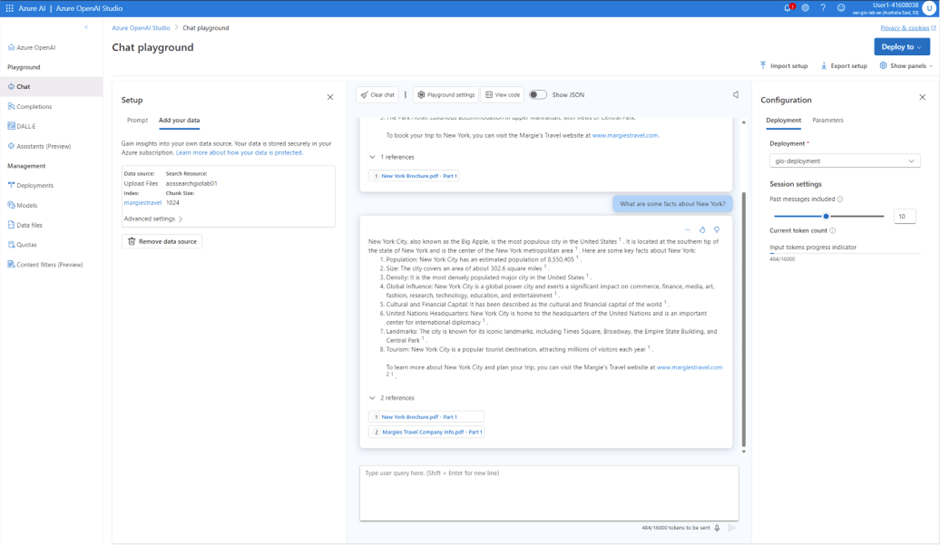Switch to the Prompt tab

point(137,120)
